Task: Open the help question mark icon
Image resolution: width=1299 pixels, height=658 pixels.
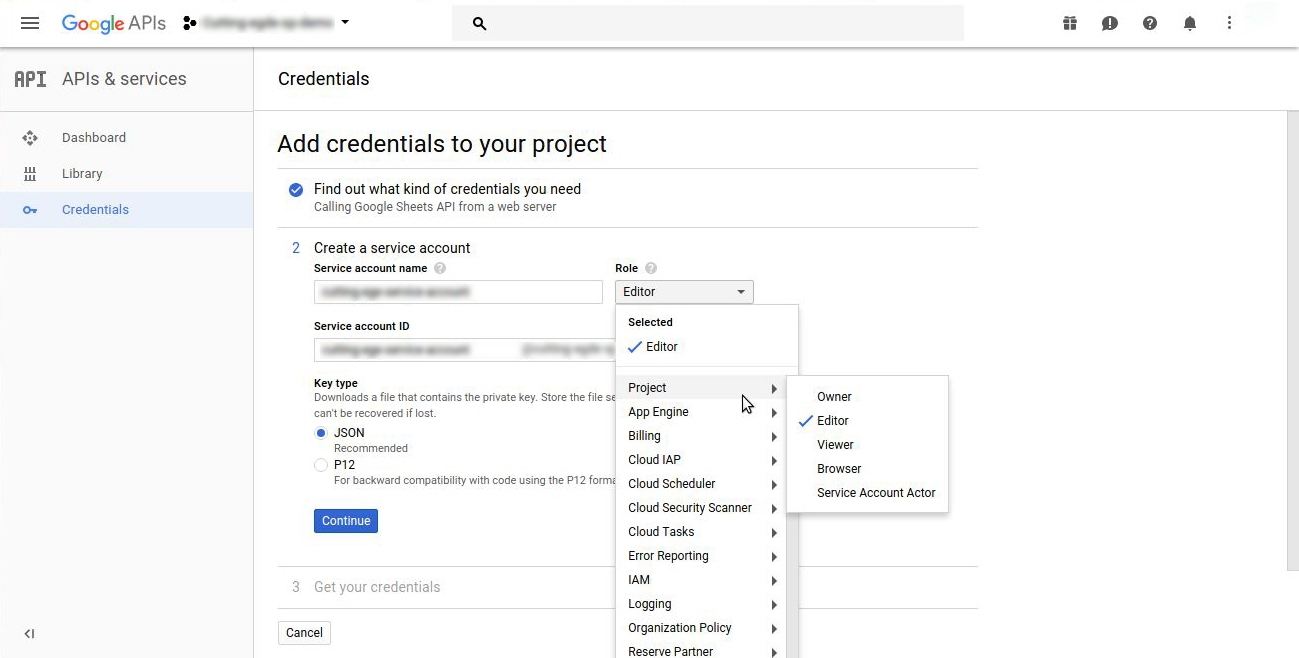Action: pyautogui.click(x=1150, y=23)
